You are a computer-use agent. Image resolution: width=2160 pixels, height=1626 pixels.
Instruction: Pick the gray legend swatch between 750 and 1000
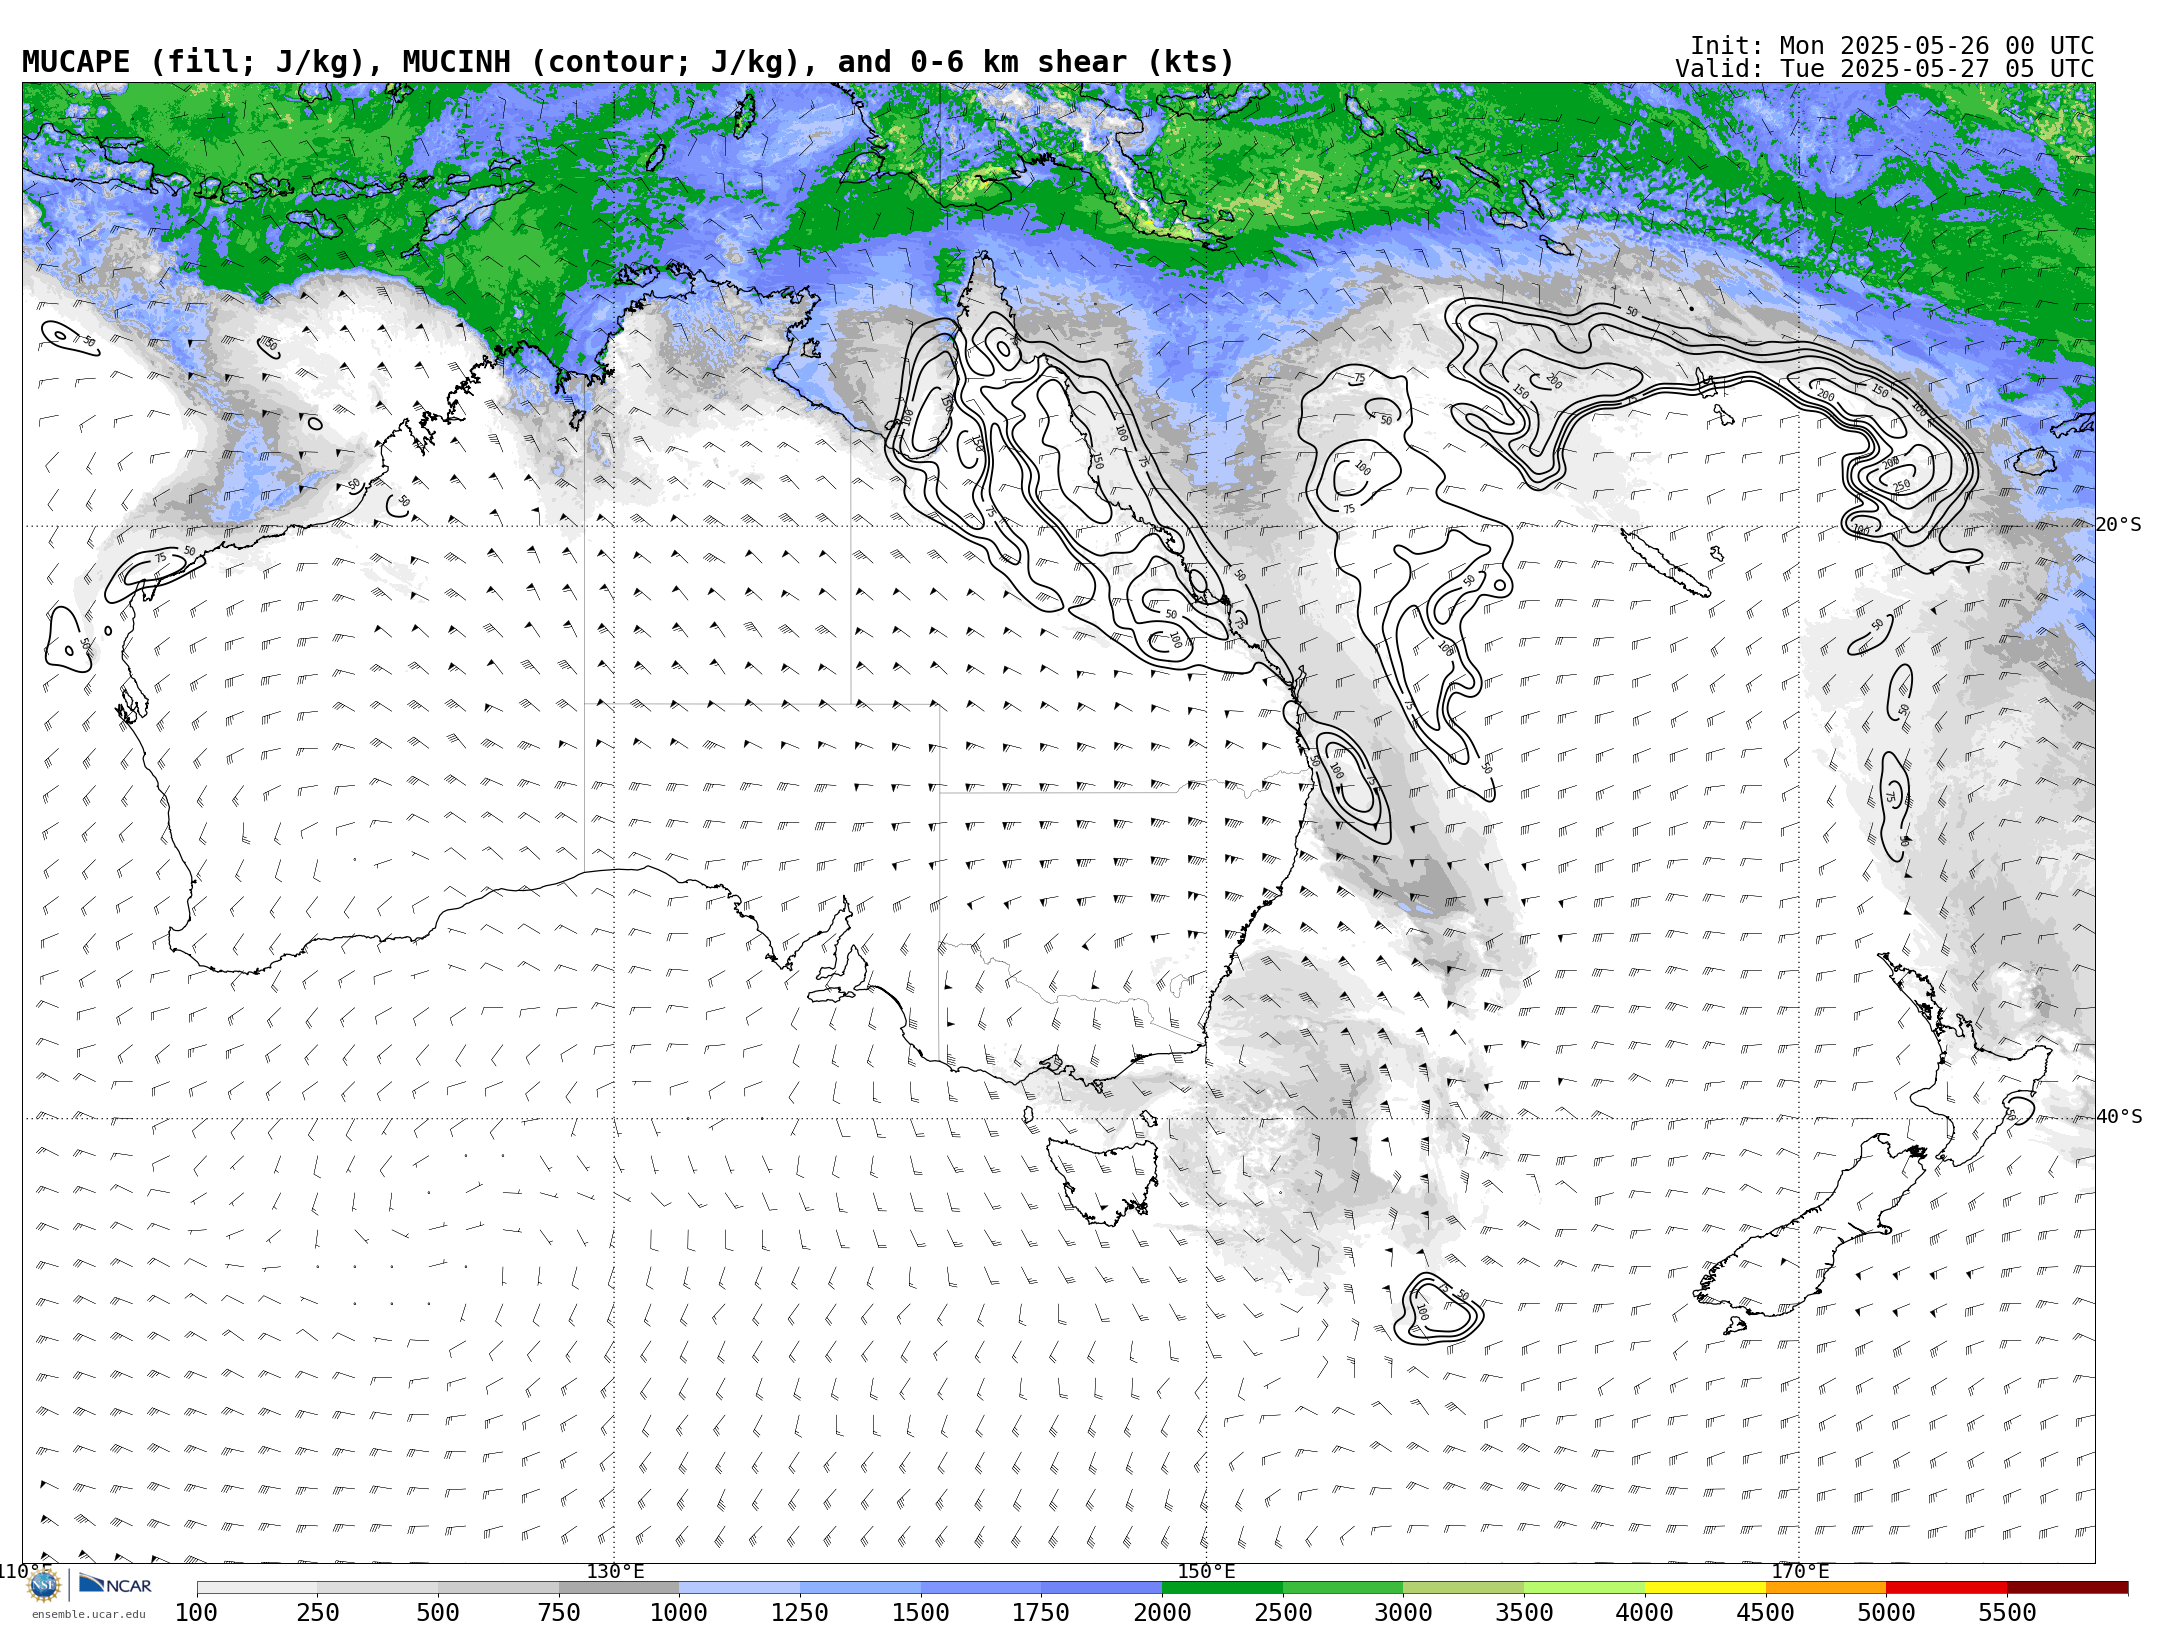[x=619, y=1587]
